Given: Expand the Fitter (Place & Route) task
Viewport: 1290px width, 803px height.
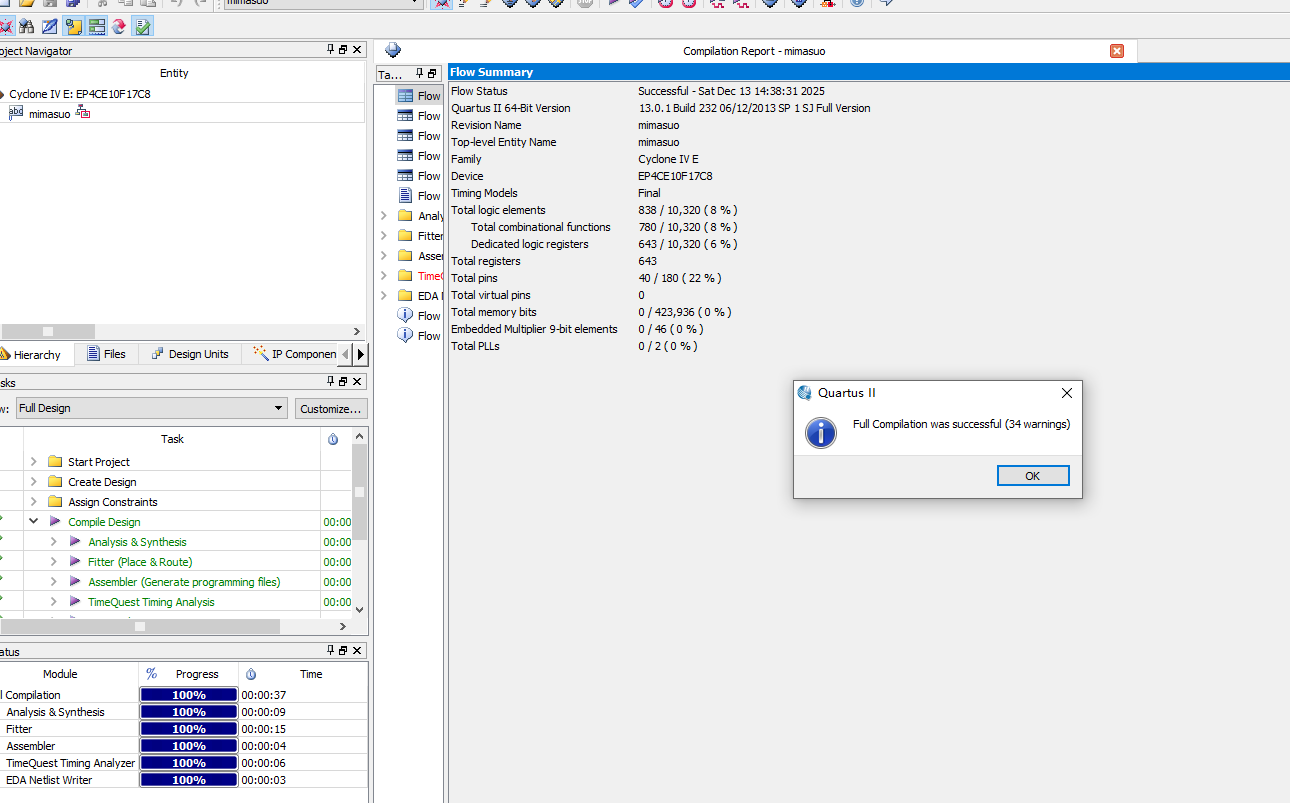Looking at the screenshot, I should coord(53,562).
